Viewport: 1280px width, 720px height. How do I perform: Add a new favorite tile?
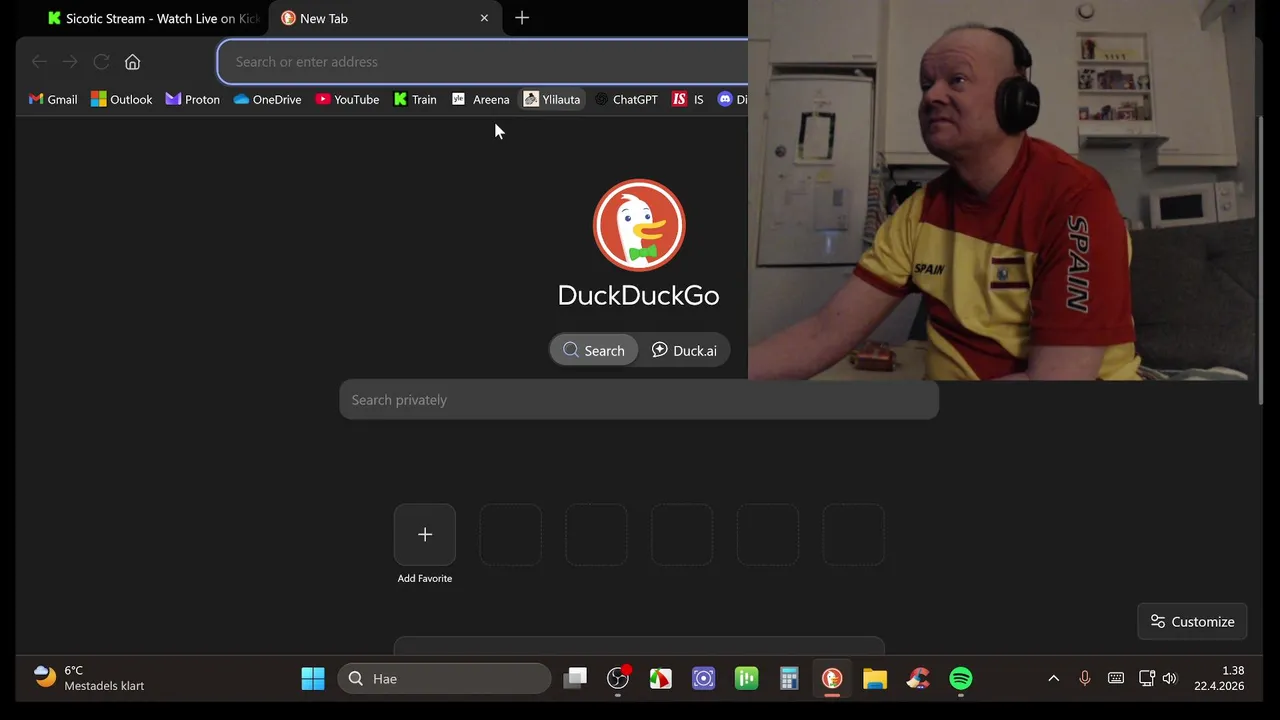pyautogui.click(x=425, y=535)
